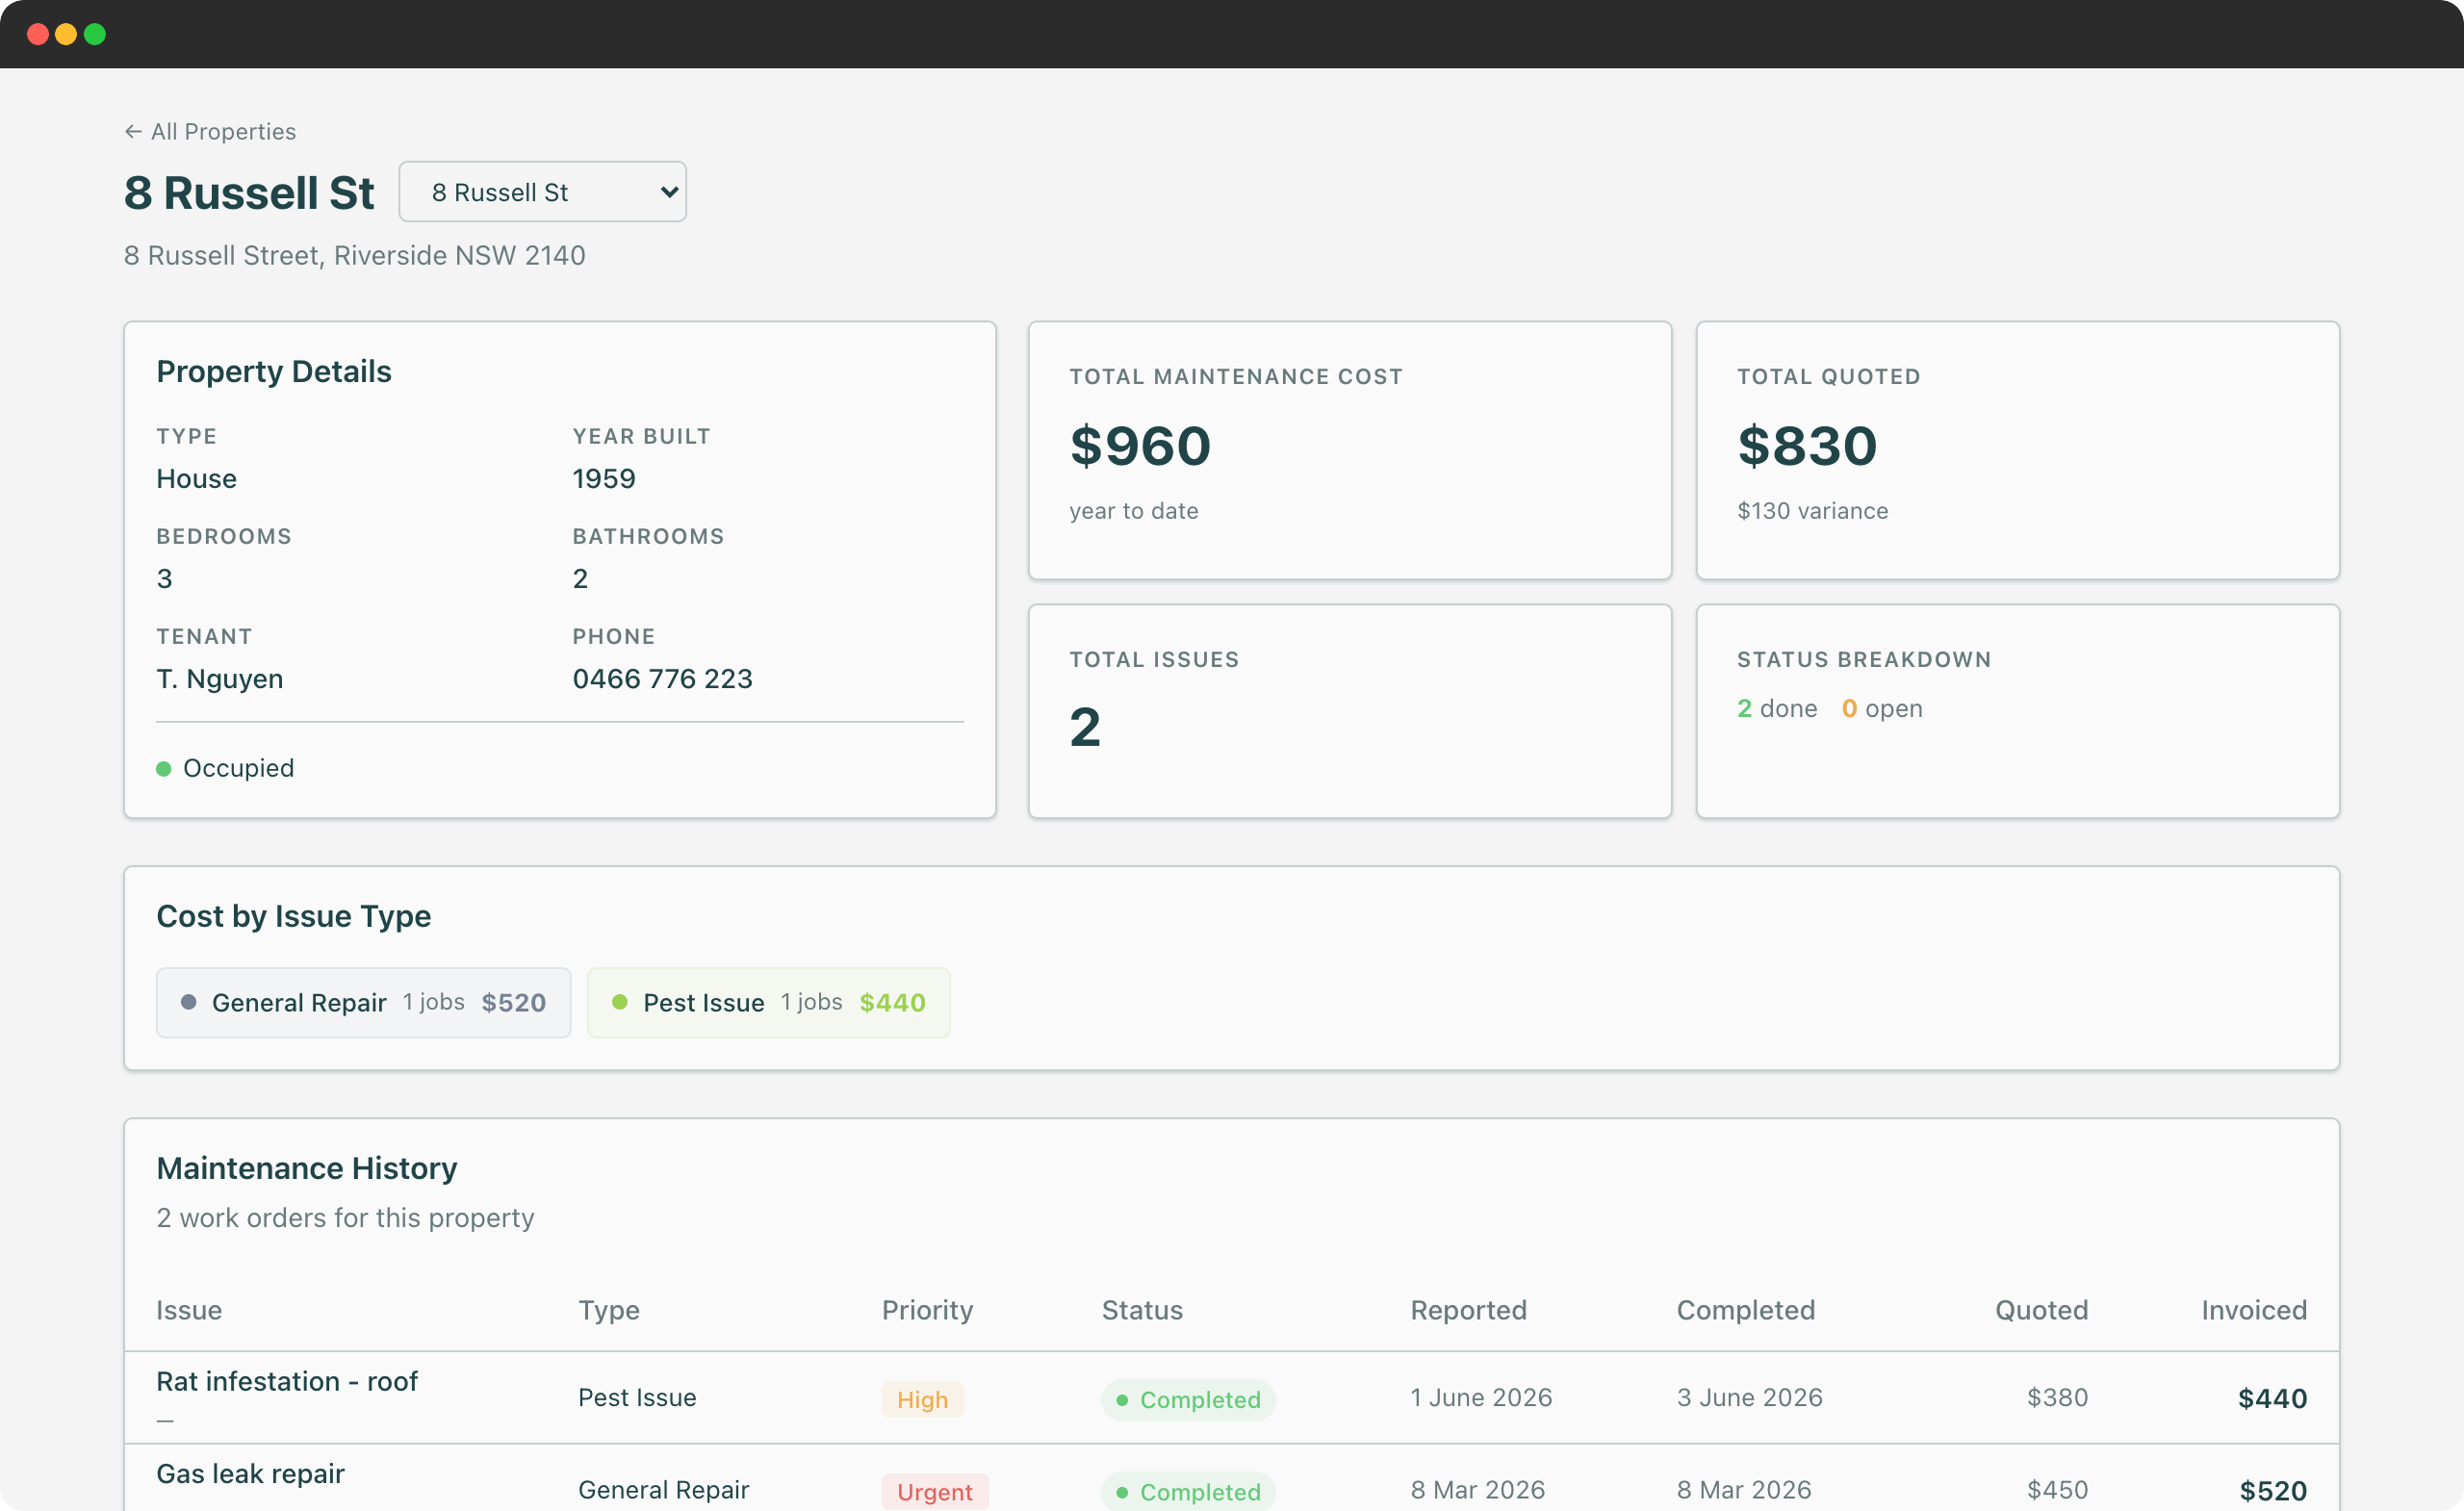Image resolution: width=2464 pixels, height=1511 pixels.
Task: Click the 2 done status count
Action: coord(1777,708)
